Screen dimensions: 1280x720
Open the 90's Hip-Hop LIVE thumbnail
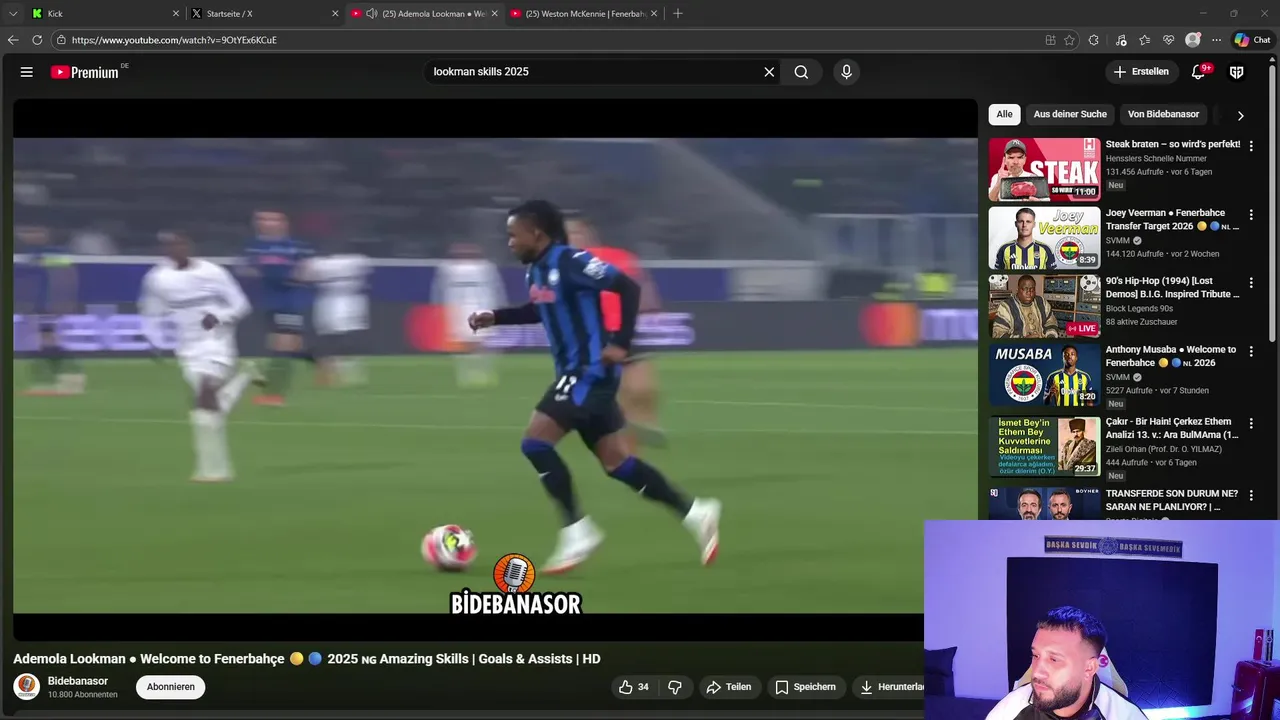1044,307
